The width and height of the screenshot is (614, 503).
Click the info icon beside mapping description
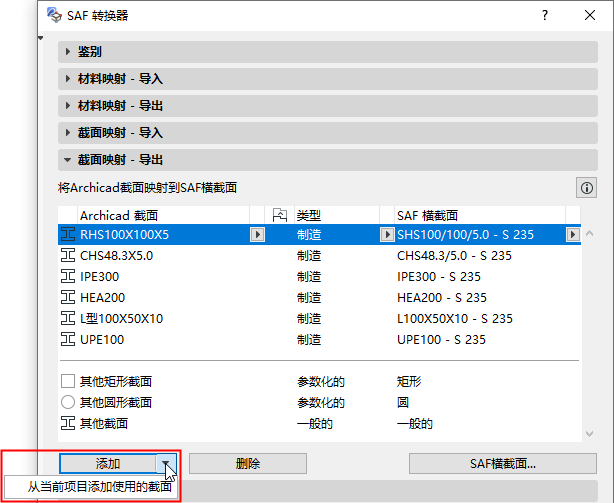[x=586, y=188]
